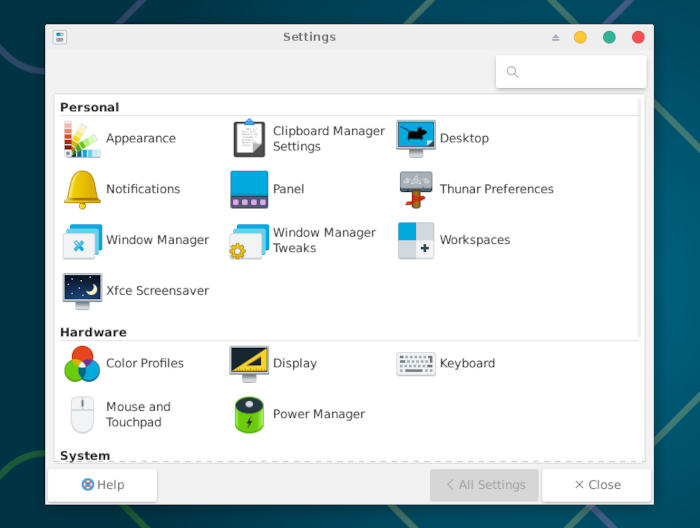The height and width of the screenshot is (528, 700).
Task: Click the All Settings button
Action: tap(484, 485)
